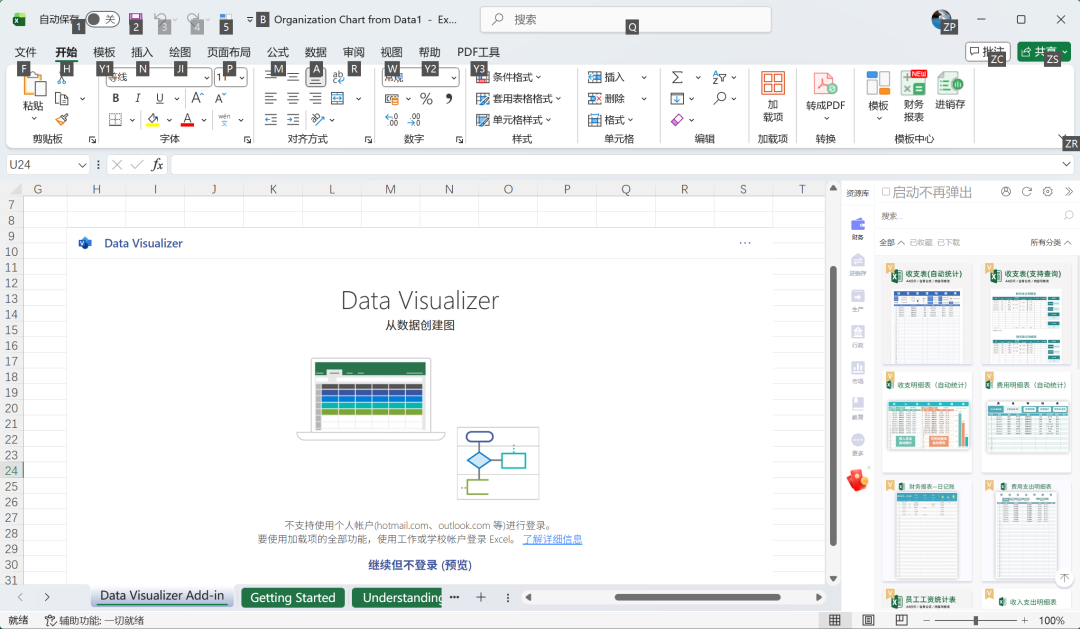This screenshot has height=629, width=1080.
Task: Apply italic formatting with the I button
Action: coord(138,99)
